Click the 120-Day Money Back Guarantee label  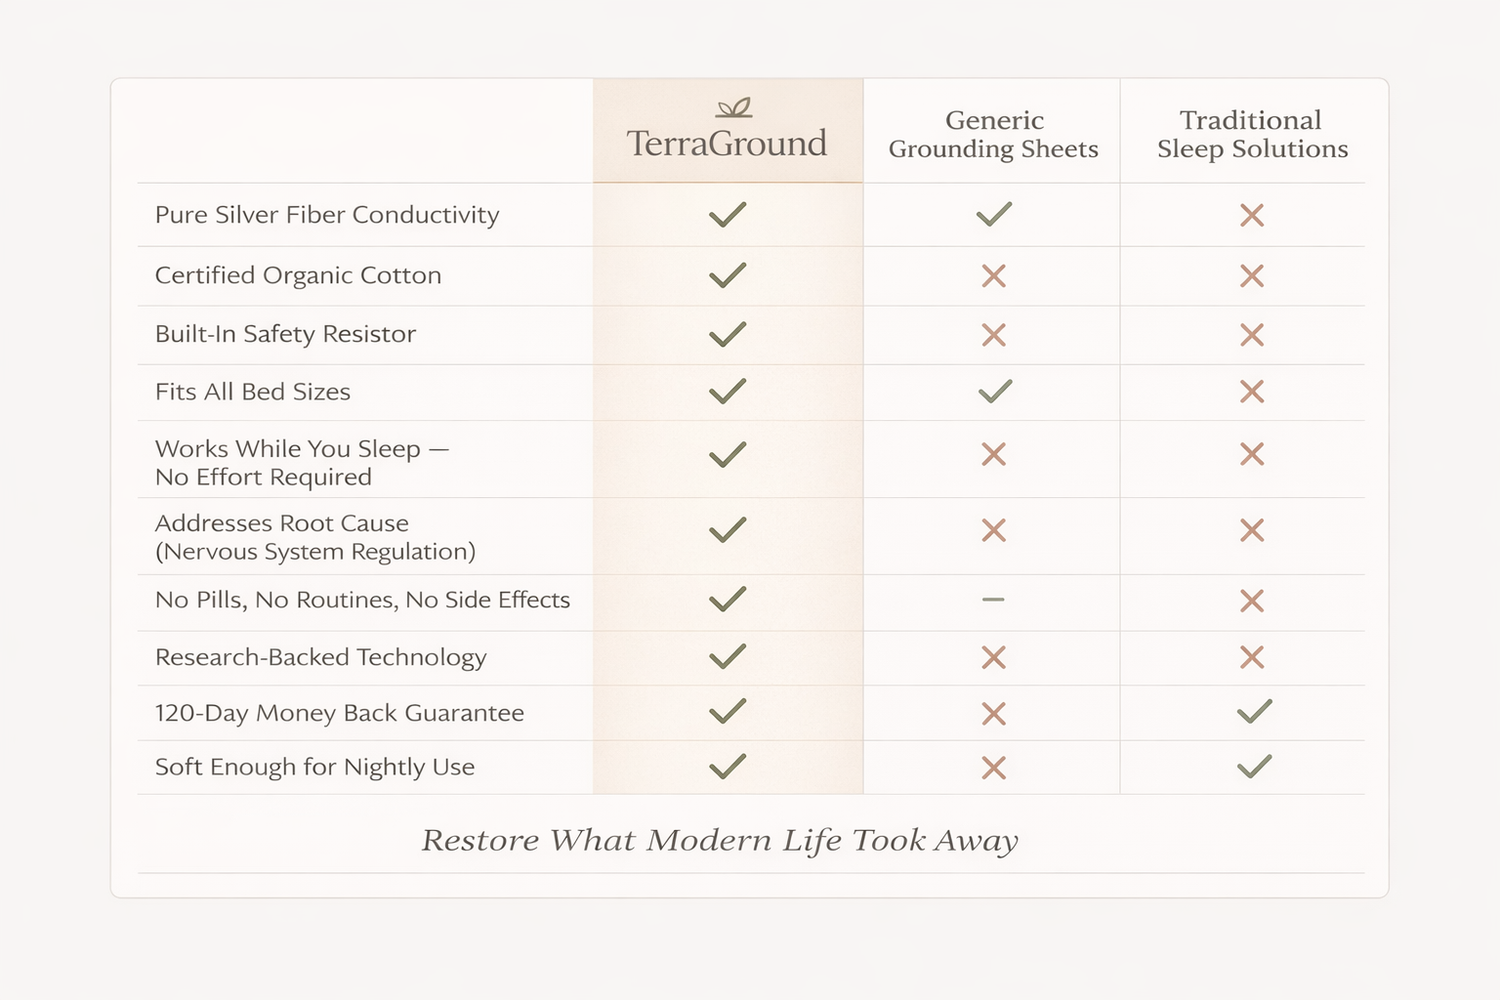click(339, 713)
